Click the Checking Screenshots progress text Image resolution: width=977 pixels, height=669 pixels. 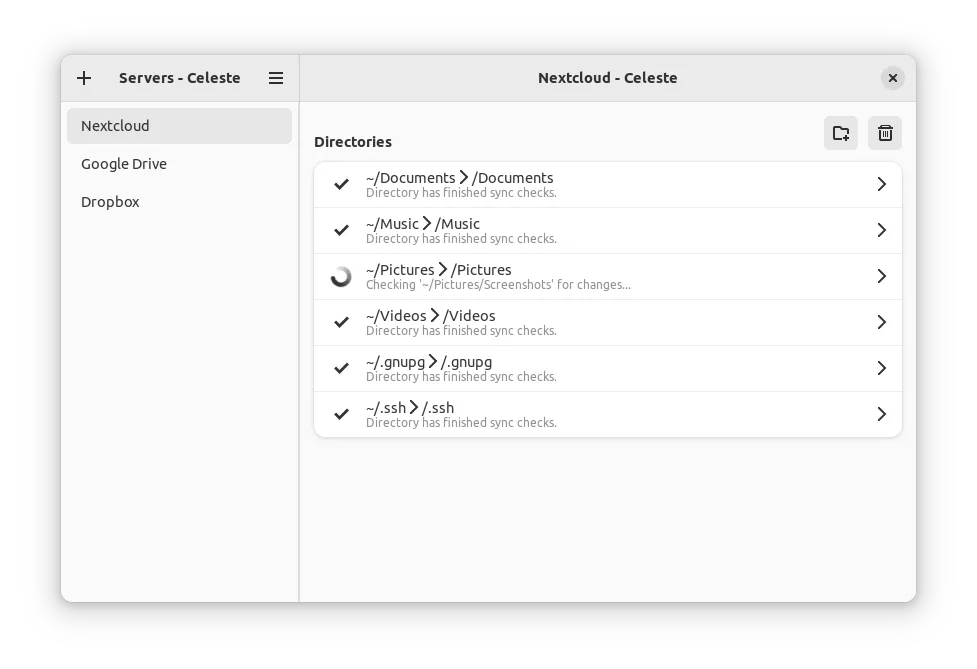pyautogui.click(x=498, y=284)
